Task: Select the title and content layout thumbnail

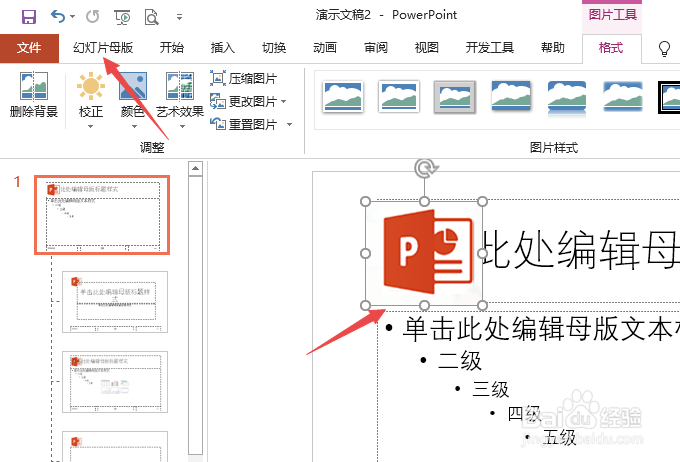Action: [x=115, y=382]
